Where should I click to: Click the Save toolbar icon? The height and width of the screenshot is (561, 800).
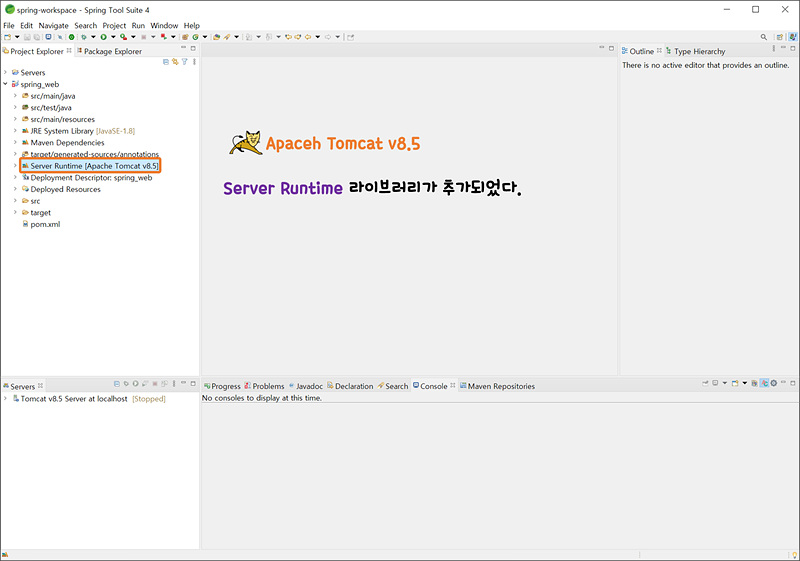pyautogui.click(x=27, y=37)
